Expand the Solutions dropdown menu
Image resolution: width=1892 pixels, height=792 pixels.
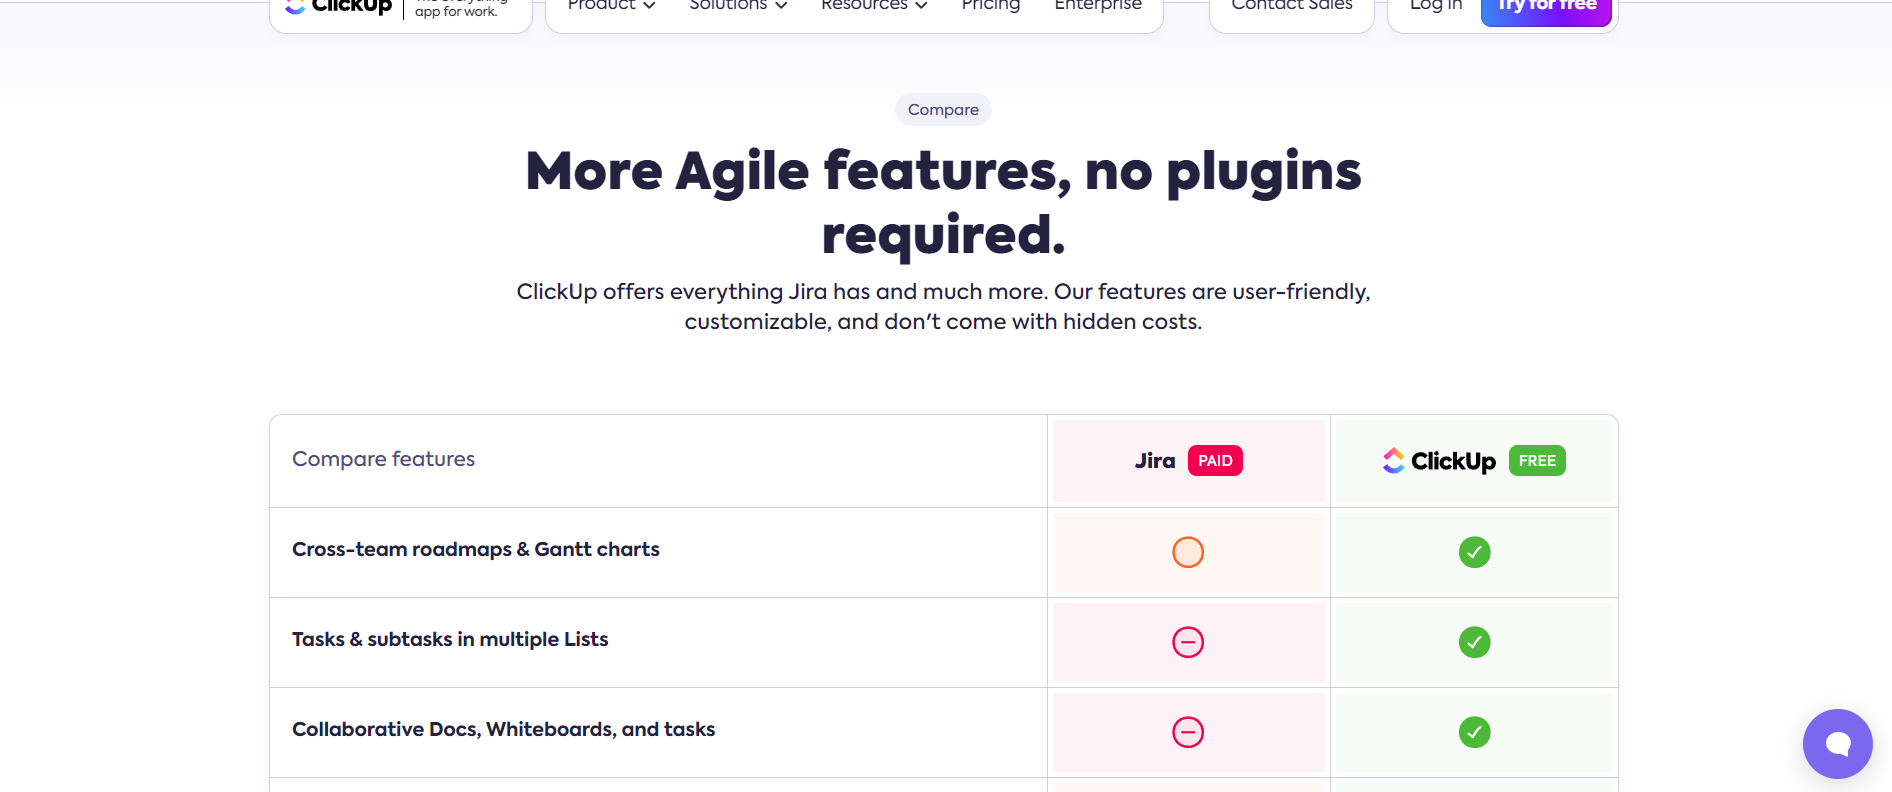738,5
